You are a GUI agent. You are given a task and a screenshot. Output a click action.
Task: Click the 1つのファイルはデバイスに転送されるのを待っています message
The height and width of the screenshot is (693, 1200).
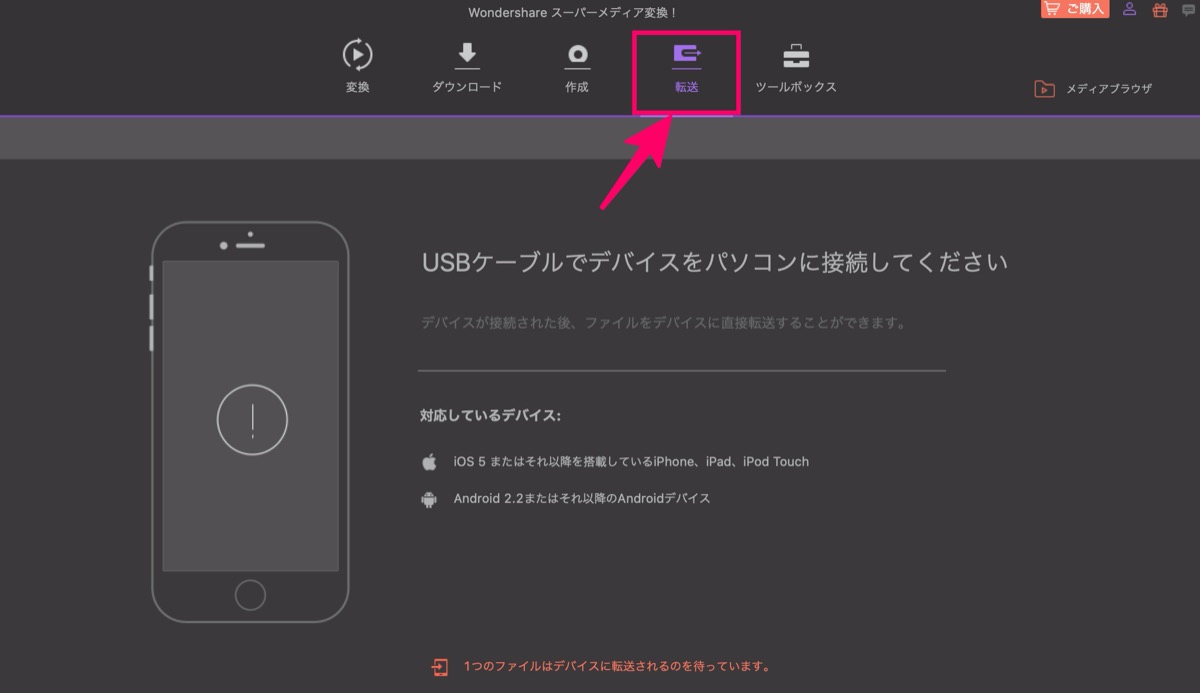click(x=616, y=666)
